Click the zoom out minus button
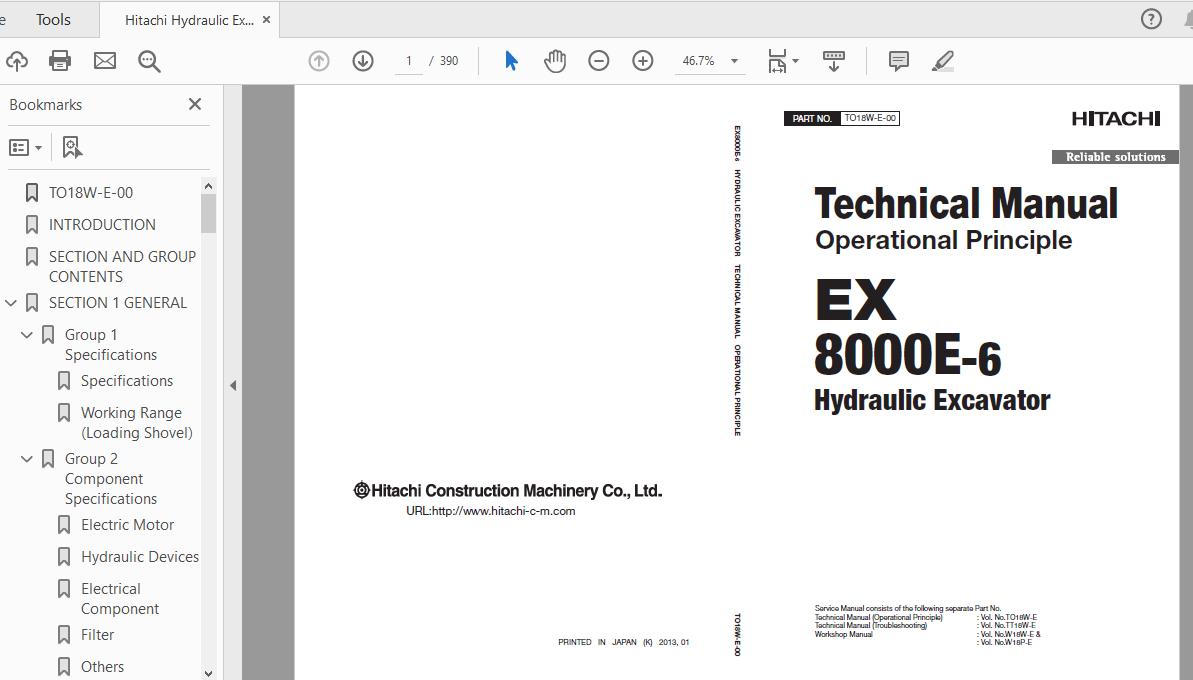1193x680 pixels. pos(599,61)
